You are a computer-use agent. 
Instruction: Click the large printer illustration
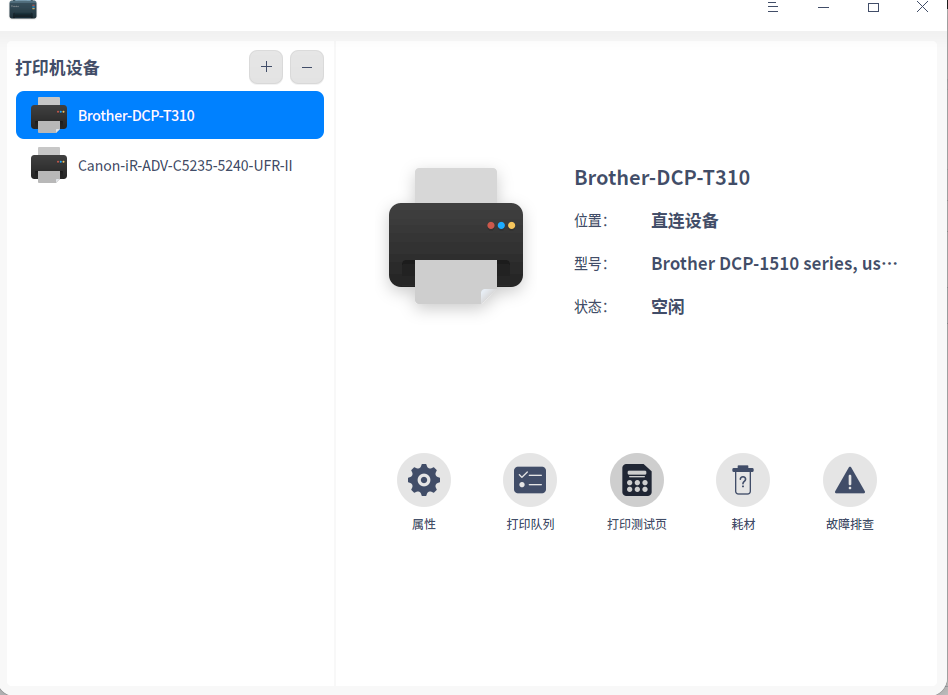pyautogui.click(x=456, y=236)
